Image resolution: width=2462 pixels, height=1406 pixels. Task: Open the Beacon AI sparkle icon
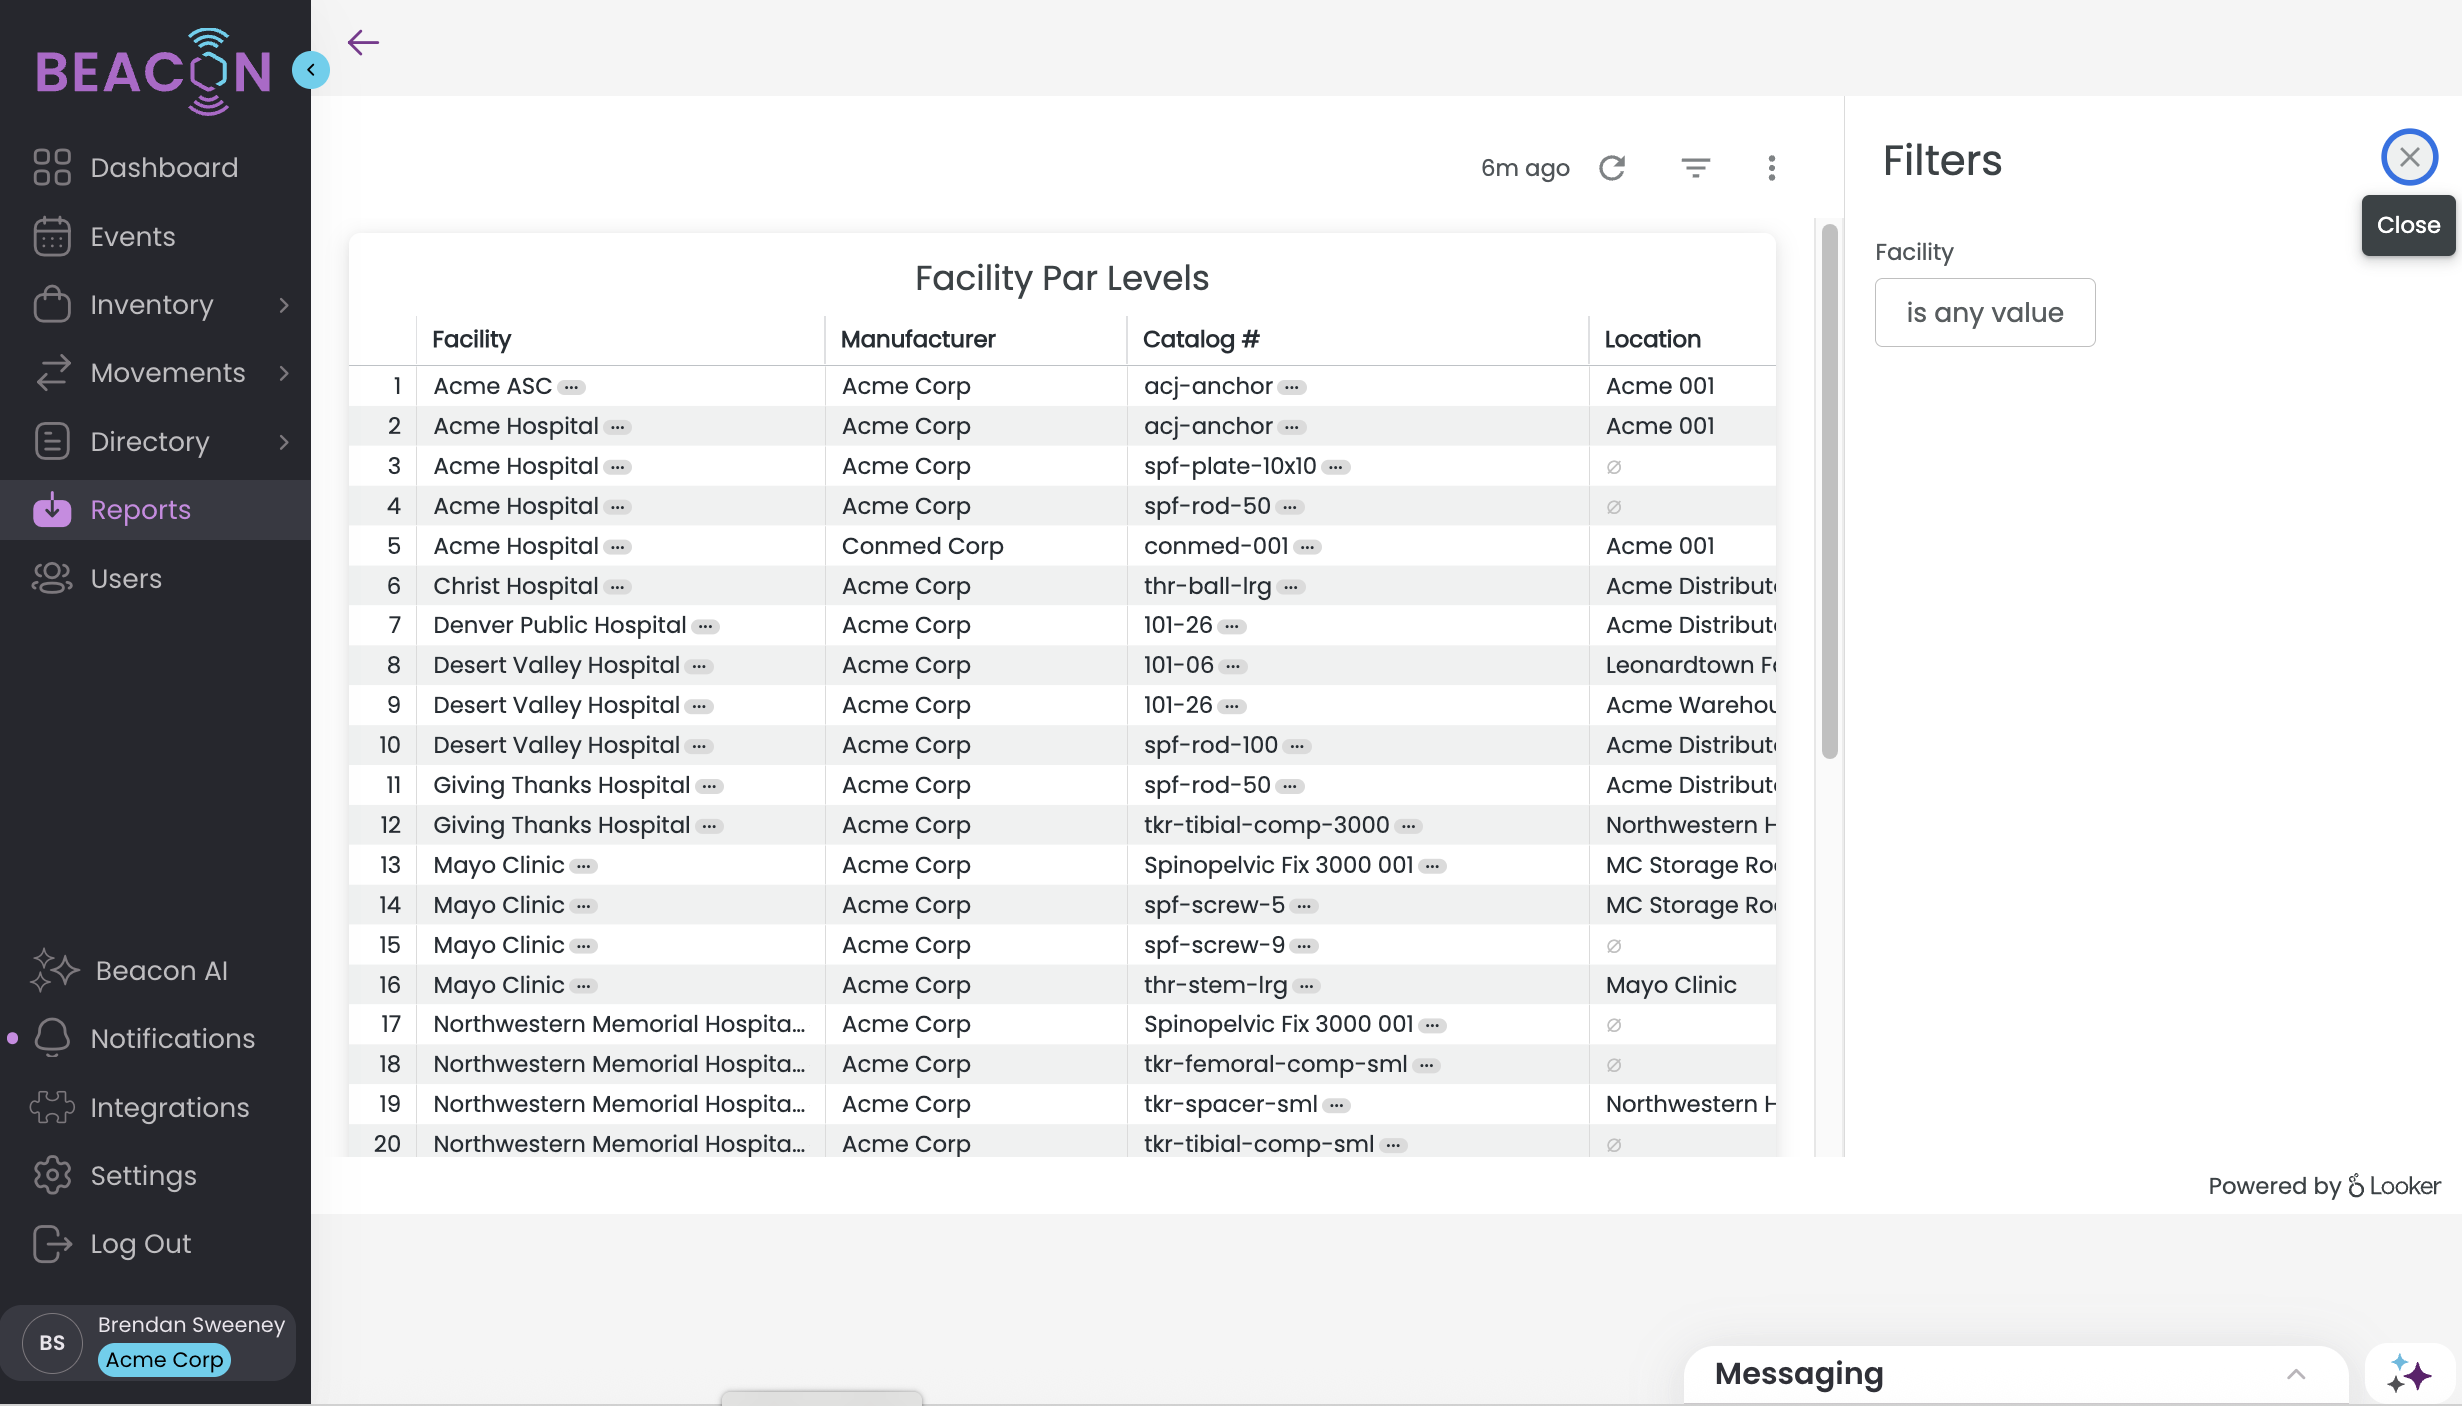tap(54, 970)
